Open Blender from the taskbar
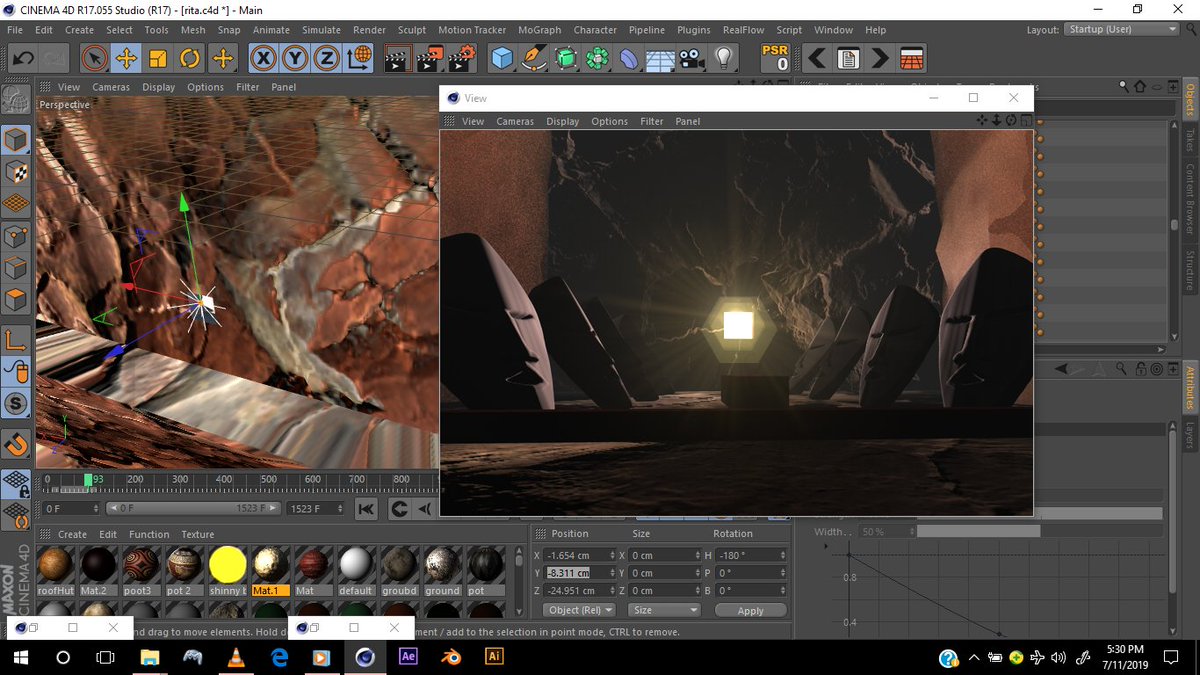This screenshot has width=1200, height=675. [450, 657]
